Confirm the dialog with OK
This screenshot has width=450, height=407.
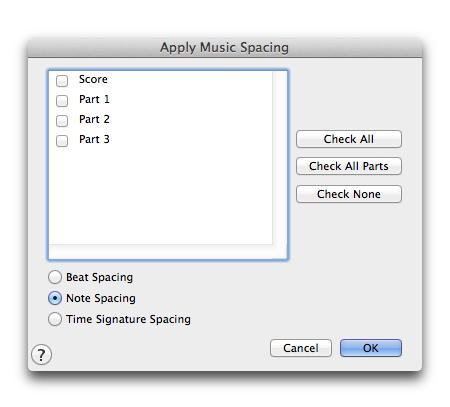click(x=371, y=348)
